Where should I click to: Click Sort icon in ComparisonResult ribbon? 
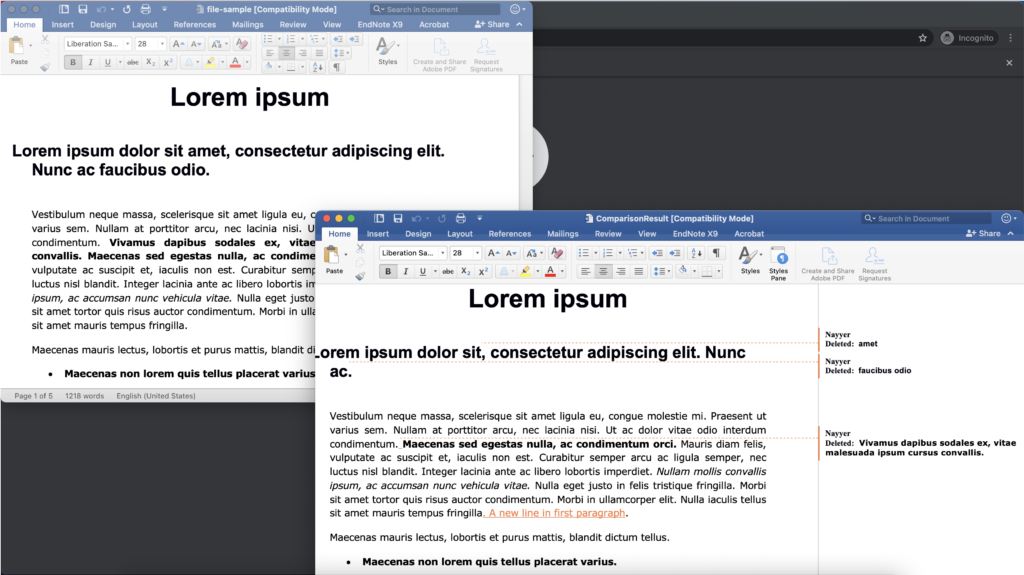pos(696,253)
